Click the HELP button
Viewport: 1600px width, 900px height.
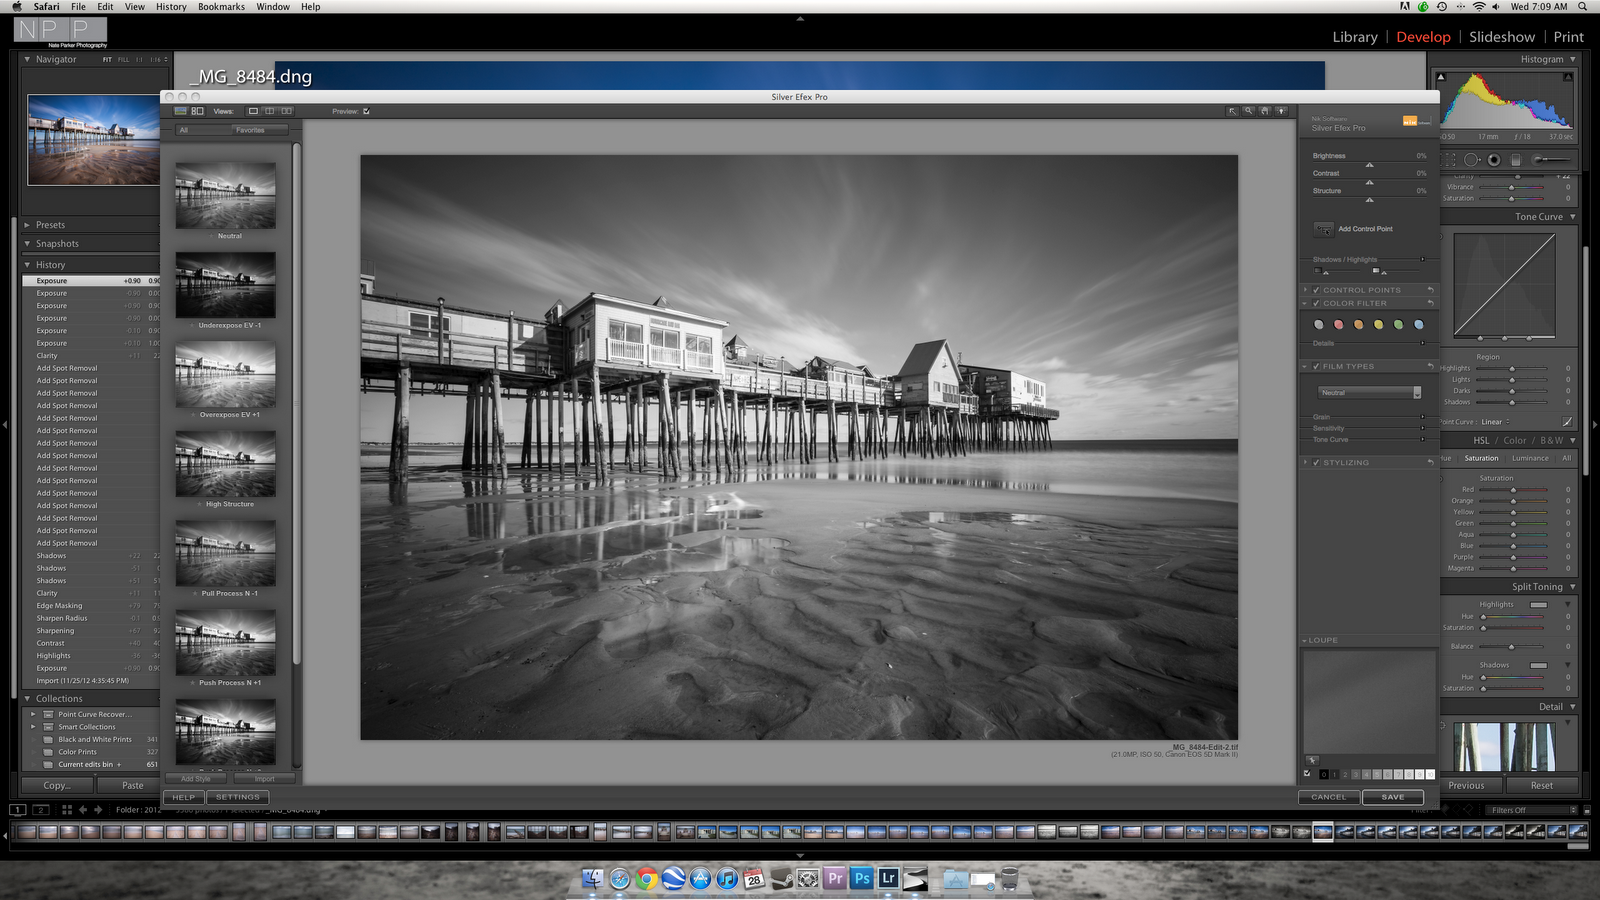click(x=184, y=797)
